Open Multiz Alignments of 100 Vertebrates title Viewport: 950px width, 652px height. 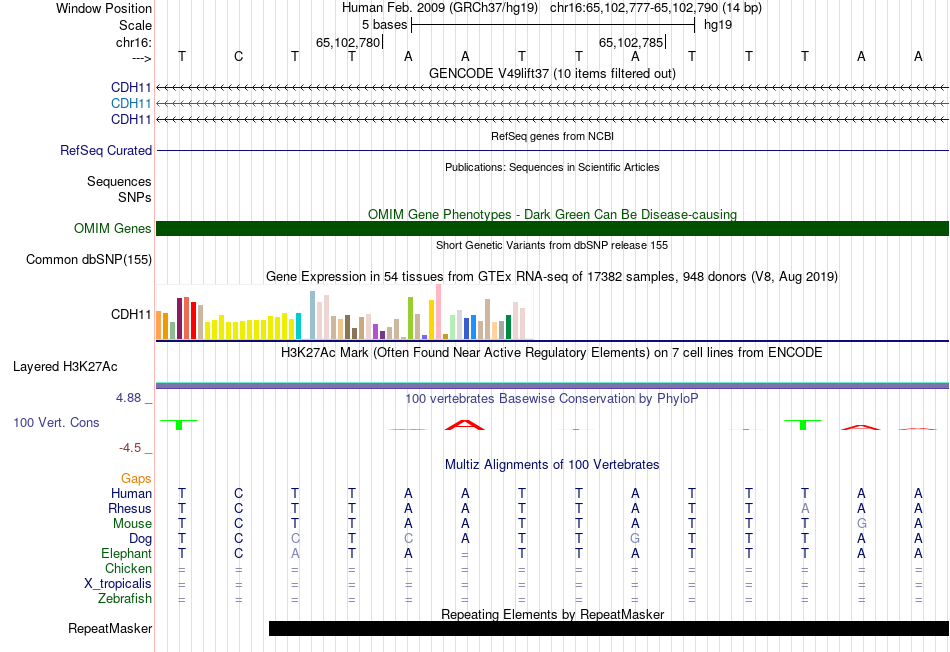click(x=552, y=465)
